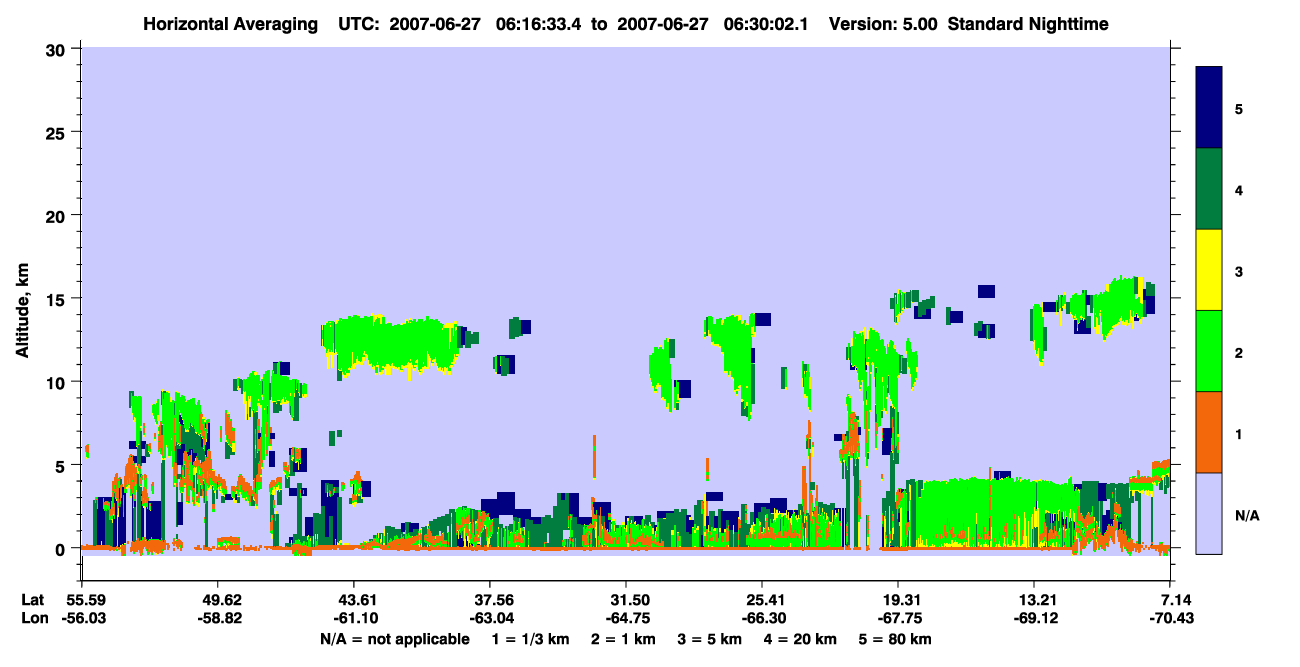Click the dark green colorbar segment labeled 4
1300x667 pixels.
[1209, 189]
